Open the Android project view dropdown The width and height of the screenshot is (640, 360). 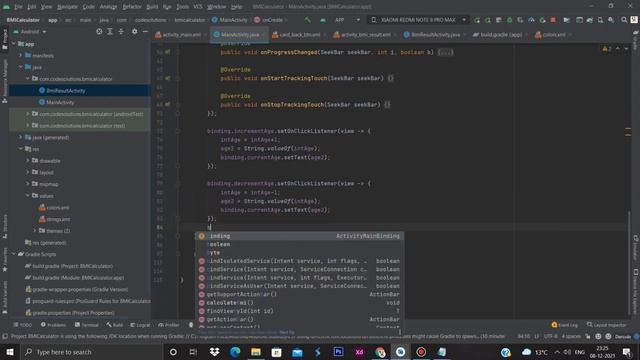(30, 31)
